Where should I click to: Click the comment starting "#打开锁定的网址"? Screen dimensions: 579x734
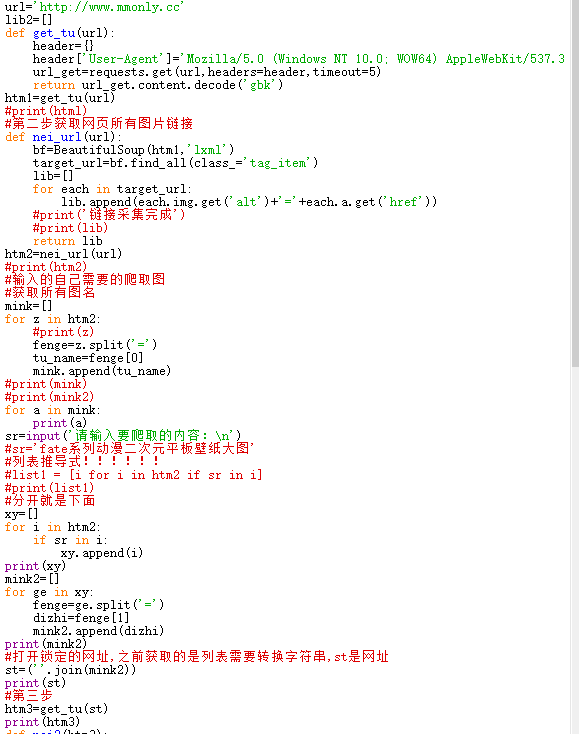tap(197, 657)
